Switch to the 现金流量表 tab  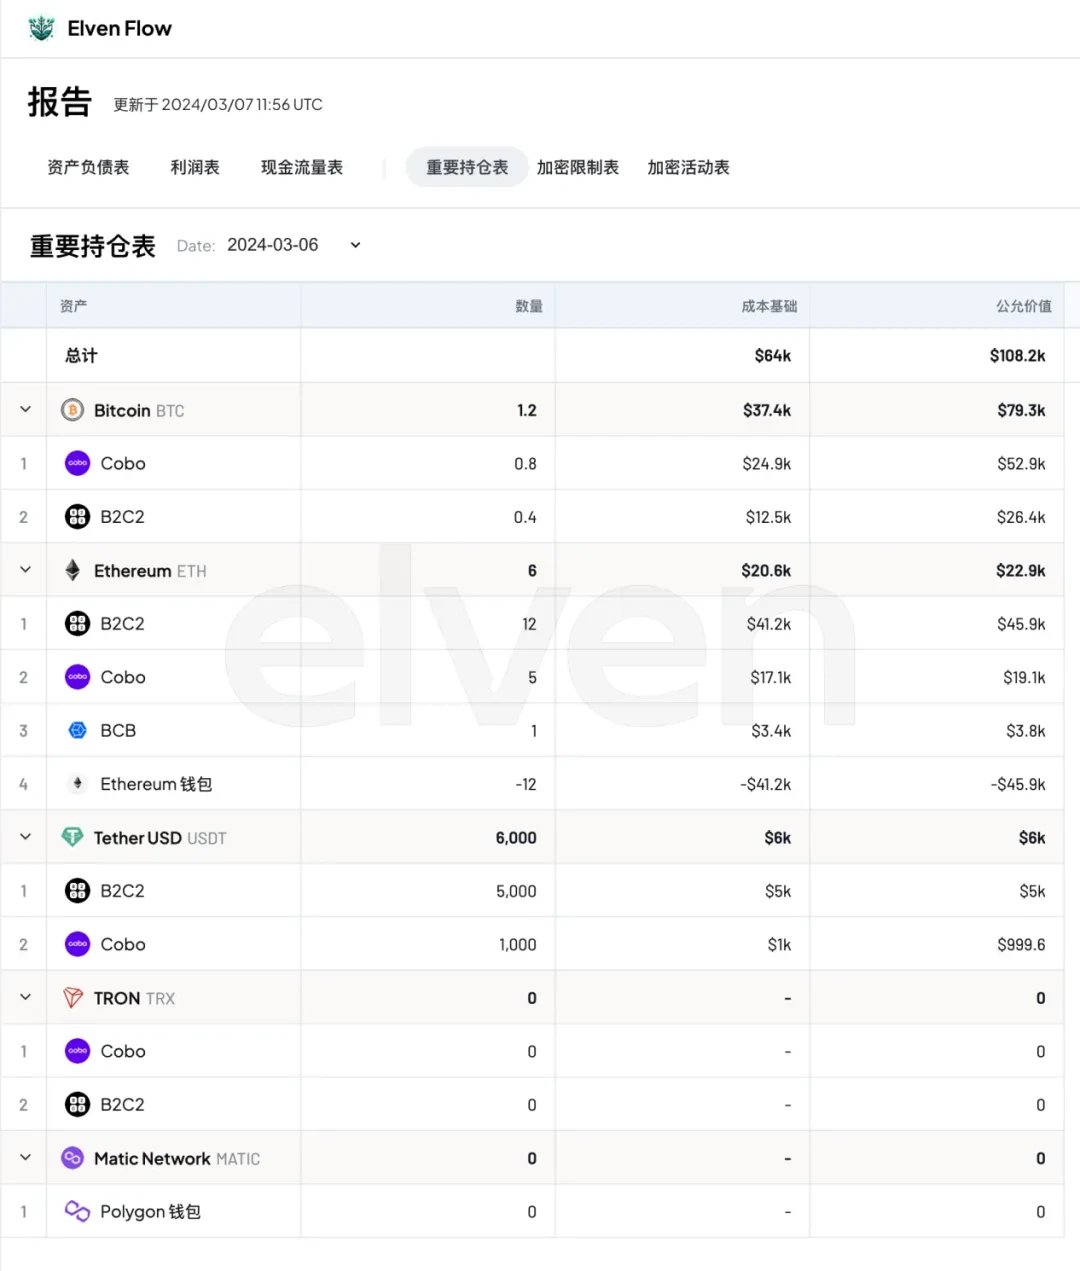coord(301,167)
